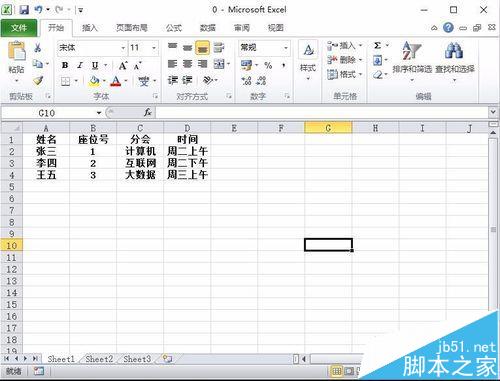Image resolution: width=500 pixels, height=381 pixels.
Task: Open Sort and Filter tool
Action: click(412, 61)
